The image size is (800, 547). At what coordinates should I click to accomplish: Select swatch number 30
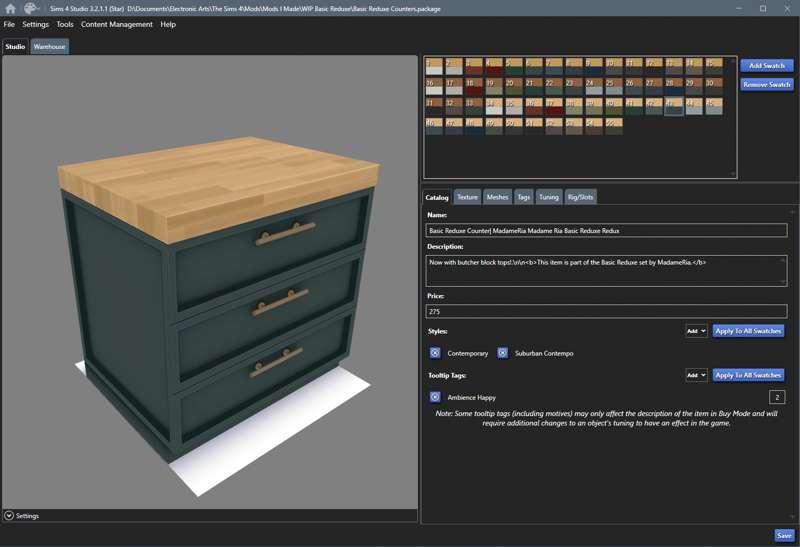click(x=714, y=86)
